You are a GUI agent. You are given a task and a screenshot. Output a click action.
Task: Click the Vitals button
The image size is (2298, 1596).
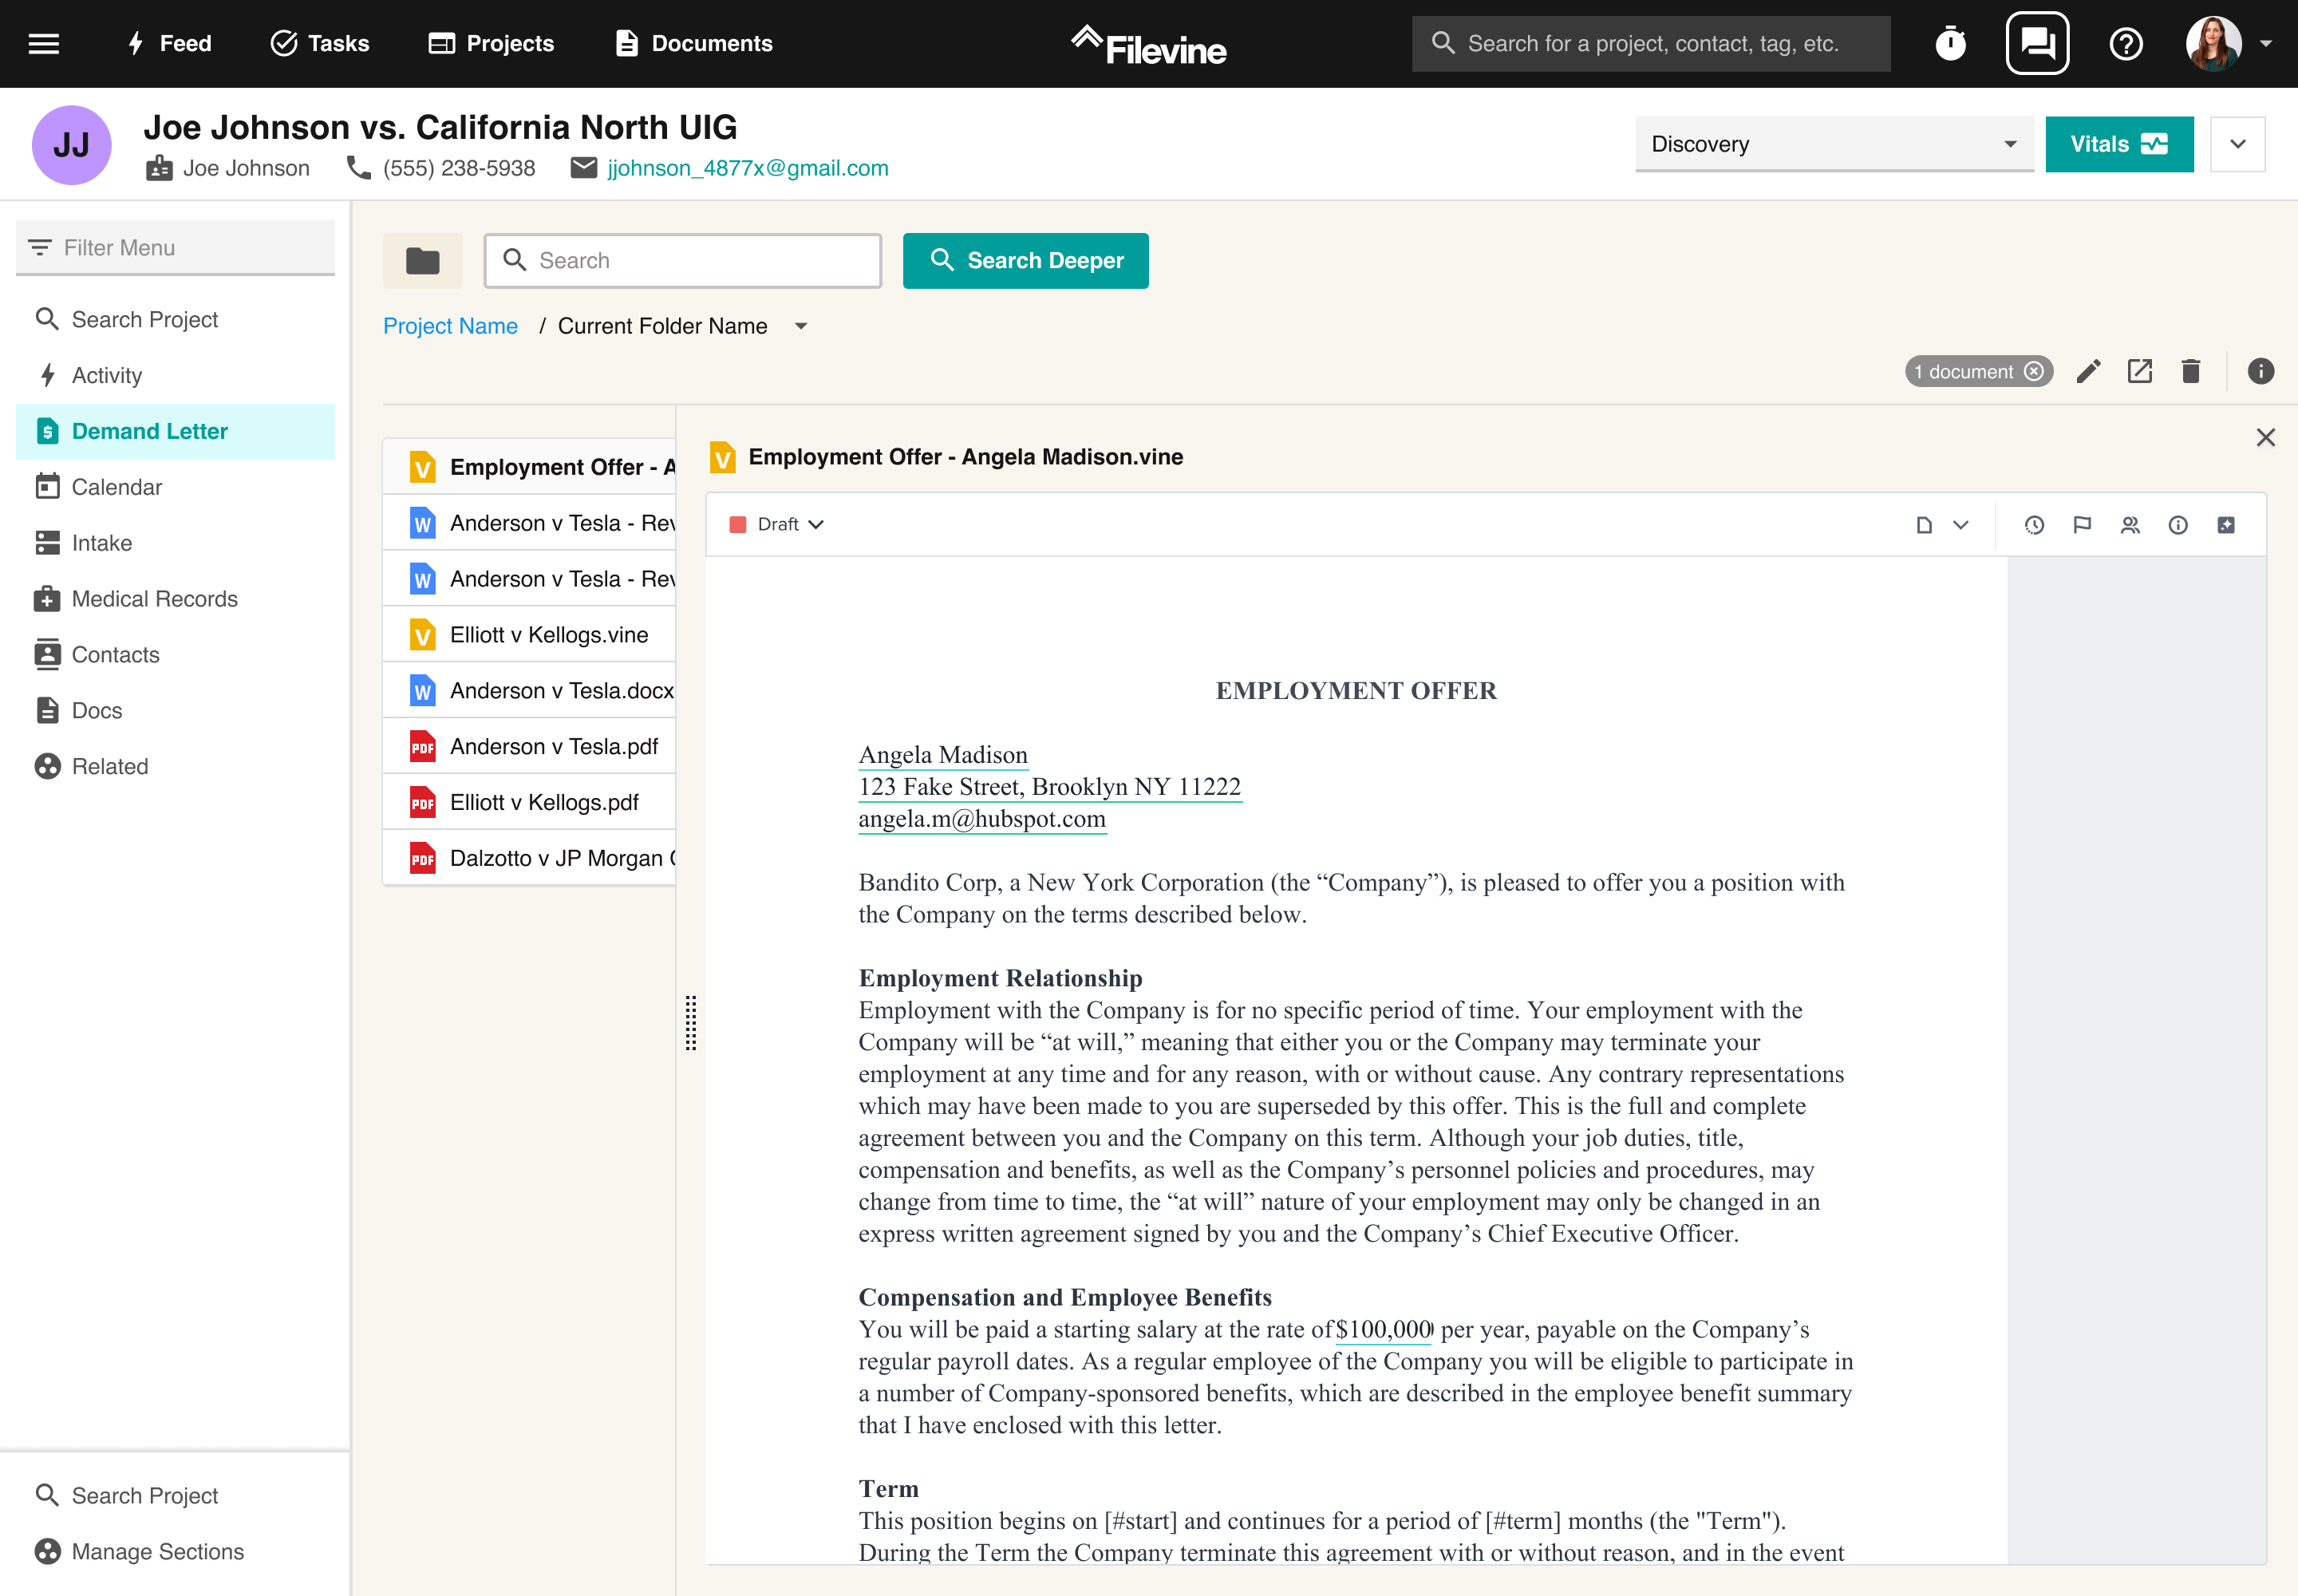[x=2119, y=144]
